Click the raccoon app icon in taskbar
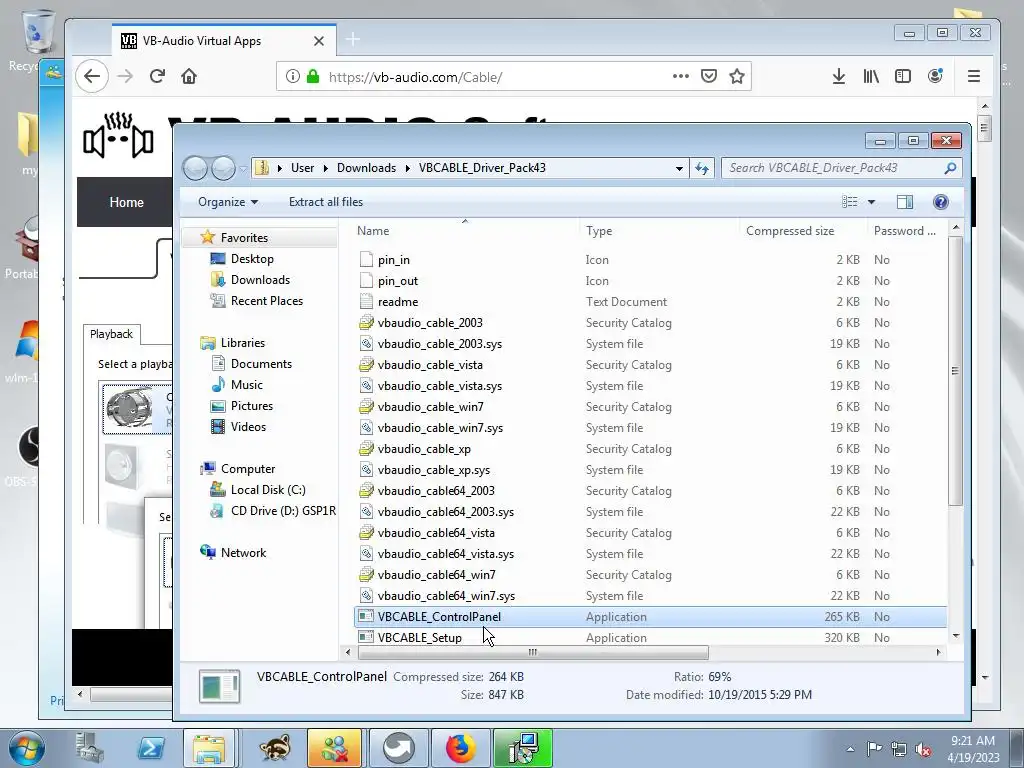 pos(274,748)
